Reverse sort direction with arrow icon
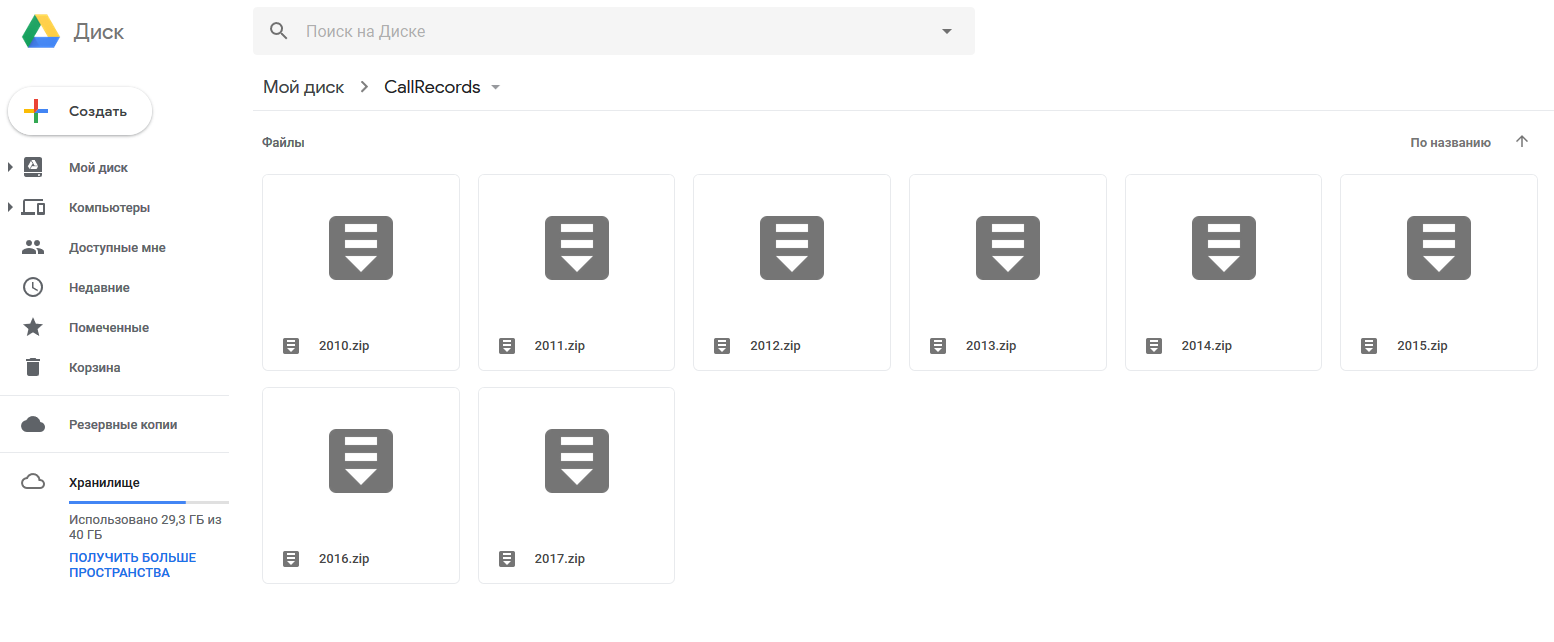This screenshot has height=642, width=1554. [1522, 142]
